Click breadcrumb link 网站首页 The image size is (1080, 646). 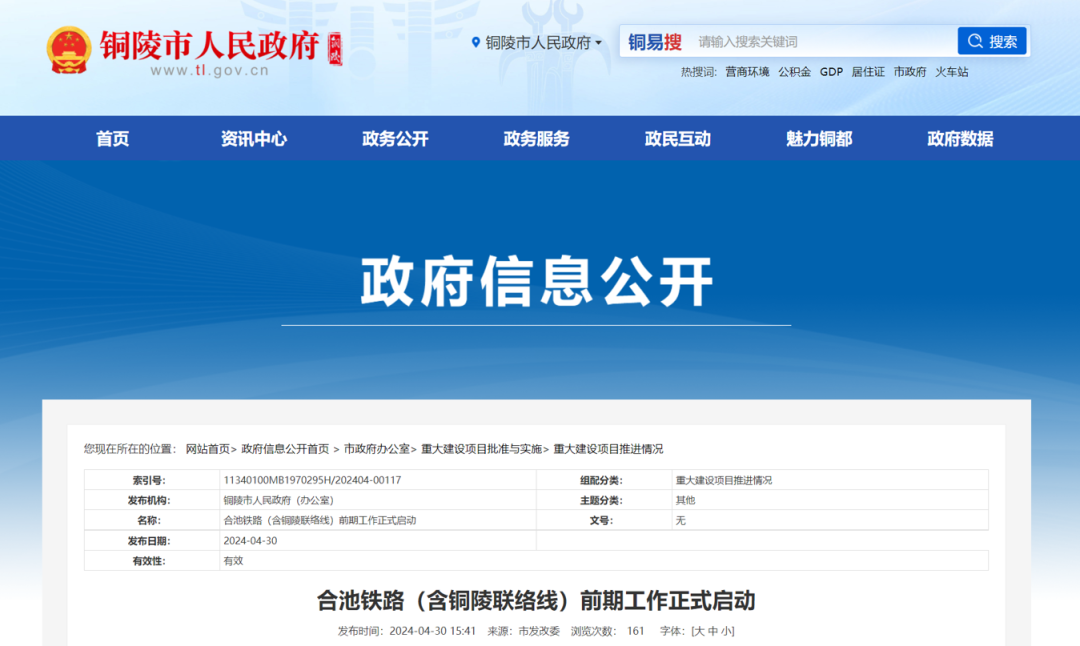pos(207,449)
